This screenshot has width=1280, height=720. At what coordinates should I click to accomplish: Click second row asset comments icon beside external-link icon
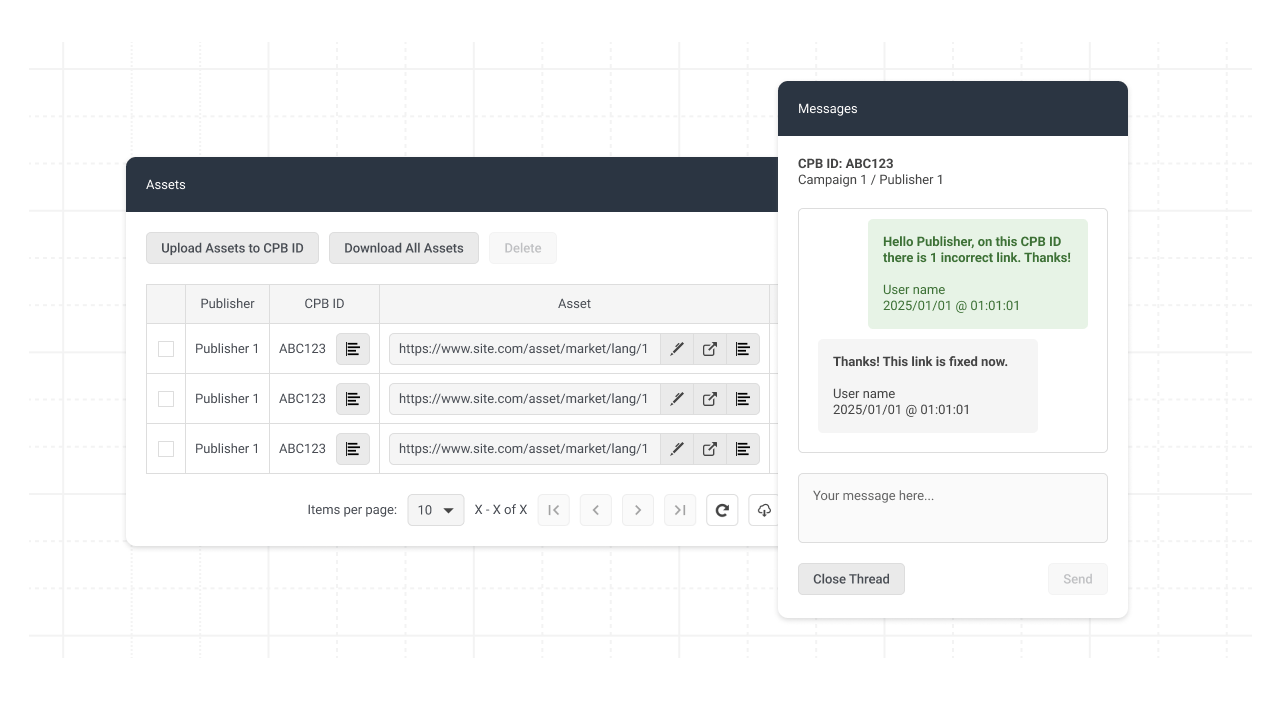pos(743,399)
